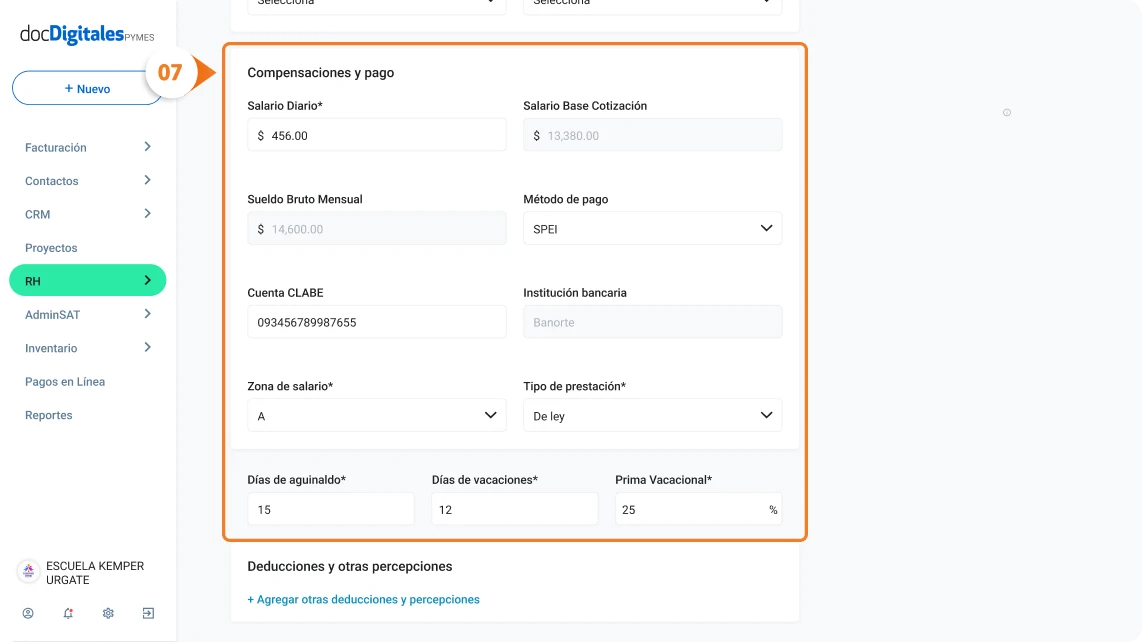Expand the Facturación menu chevron
The image size is (1142, 642).
point(147,146)
